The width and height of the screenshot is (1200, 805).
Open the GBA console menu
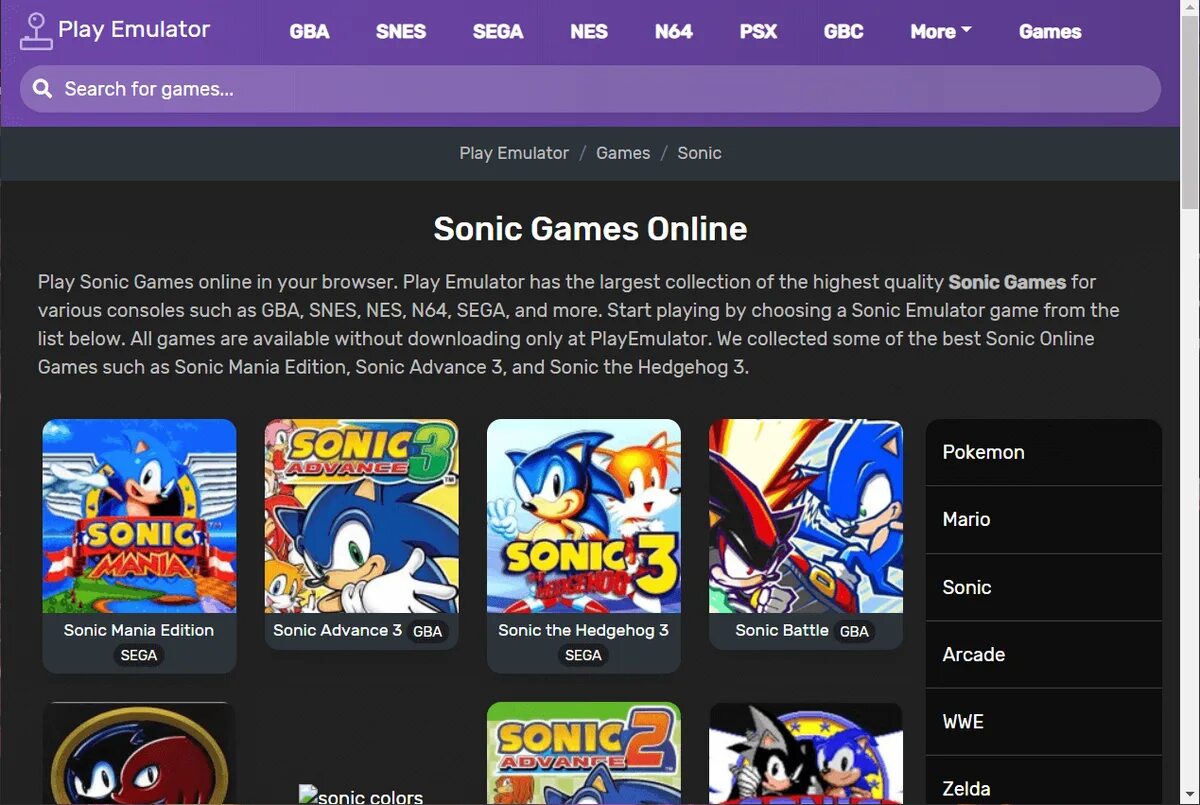pos(309,31)
